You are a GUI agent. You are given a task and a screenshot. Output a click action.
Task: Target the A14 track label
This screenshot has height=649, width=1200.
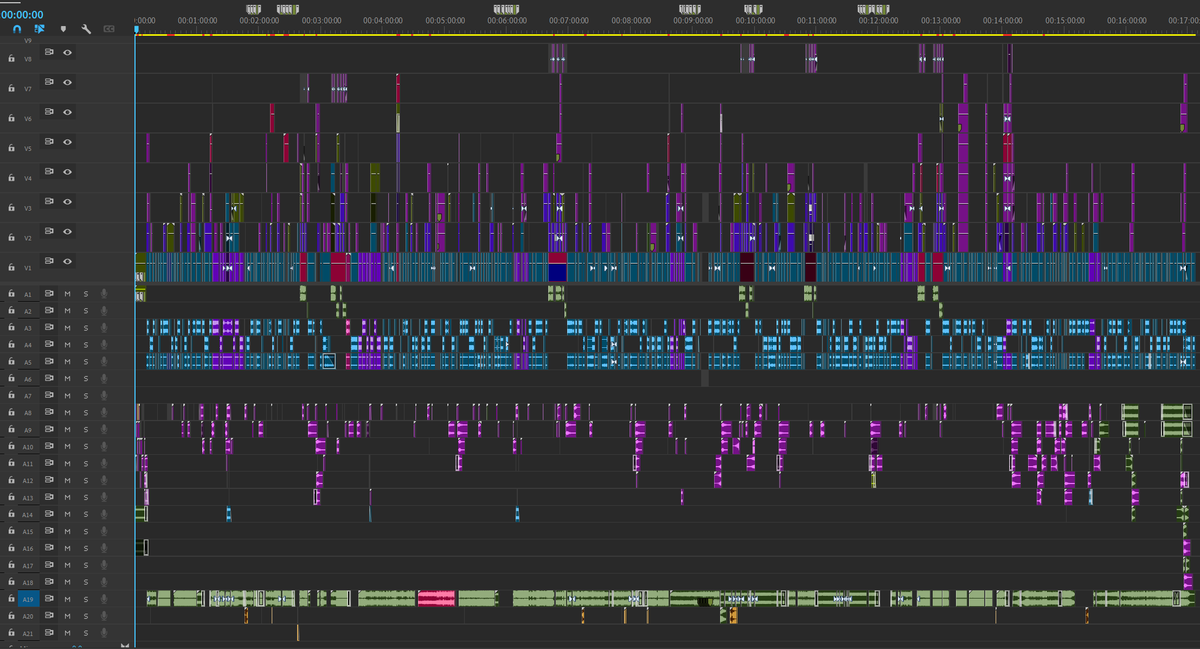pos(28,514)
